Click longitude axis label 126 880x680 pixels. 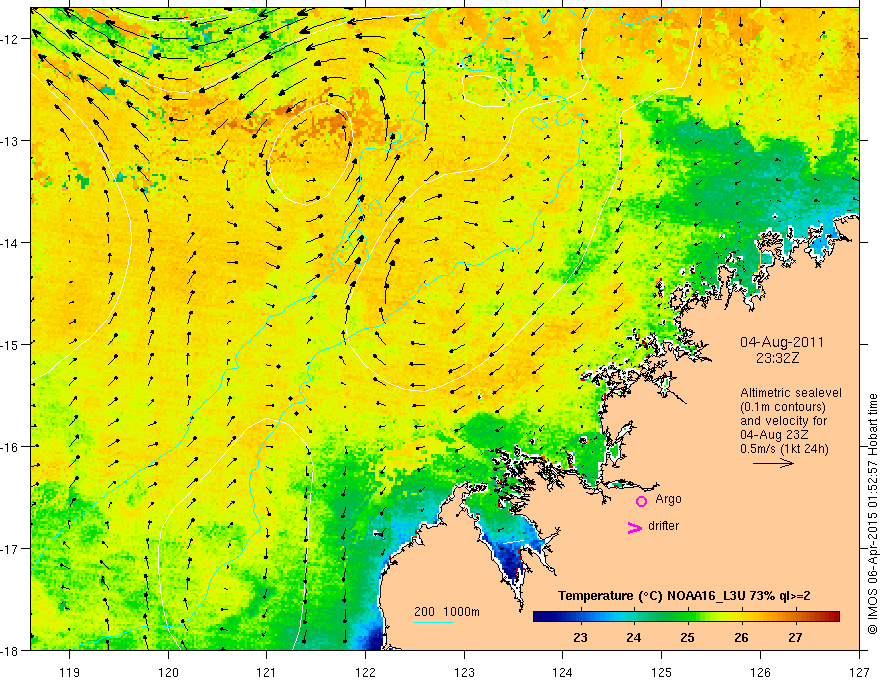pos(760,672)
